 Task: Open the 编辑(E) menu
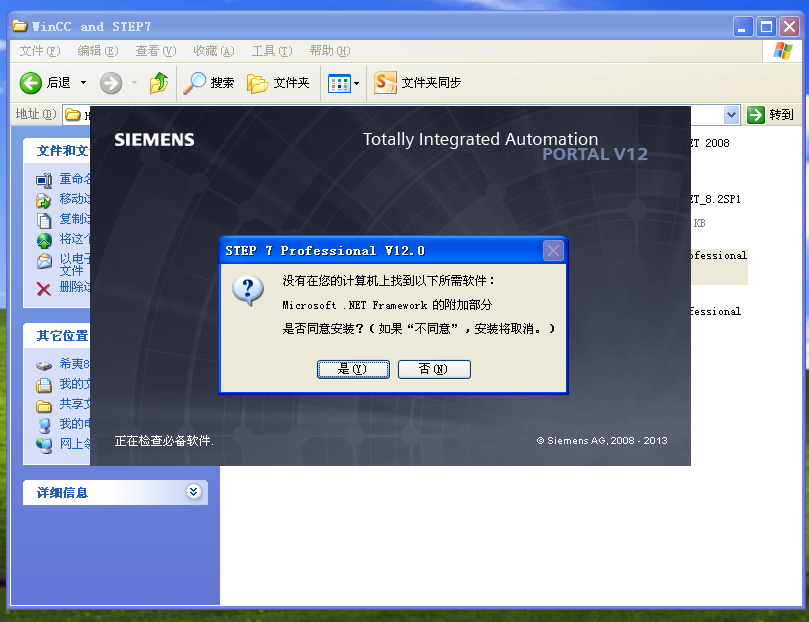coord(98,51)
